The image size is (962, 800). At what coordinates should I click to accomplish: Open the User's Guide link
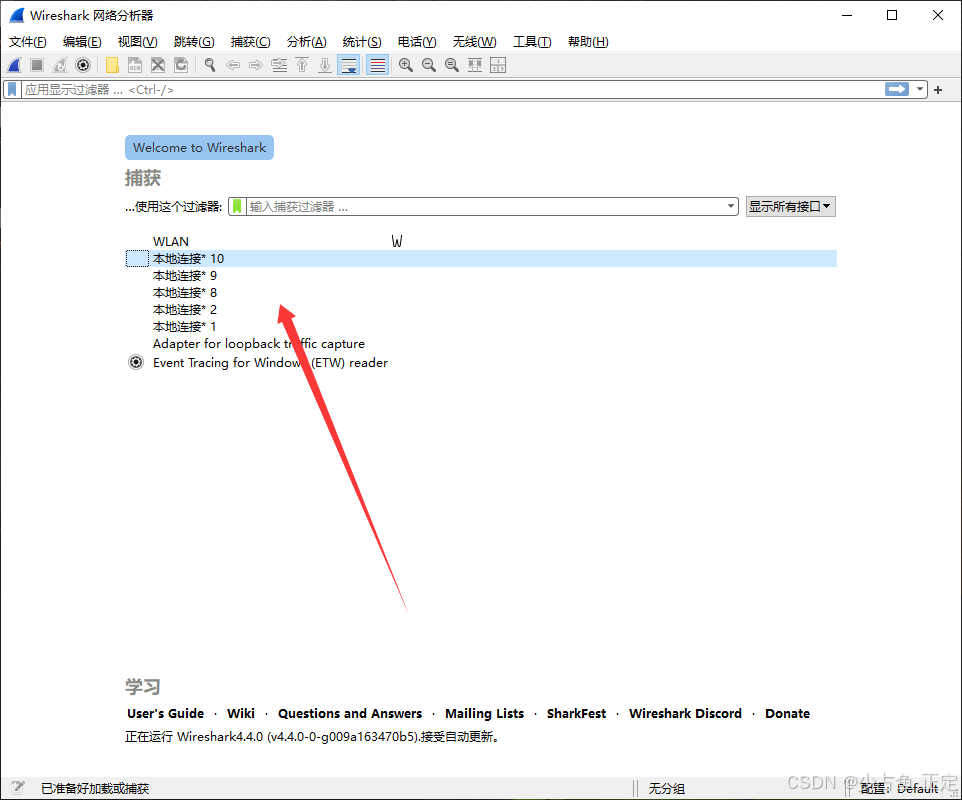166,713
